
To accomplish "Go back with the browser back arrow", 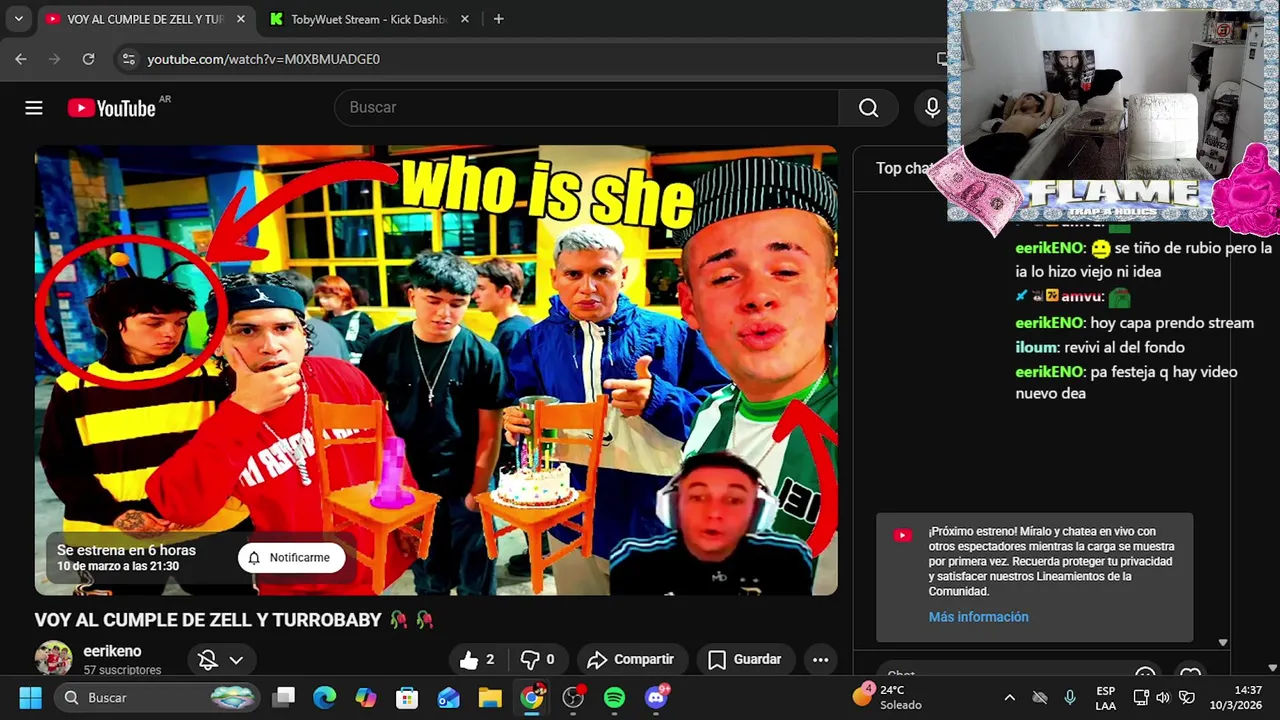I will 21,59.
